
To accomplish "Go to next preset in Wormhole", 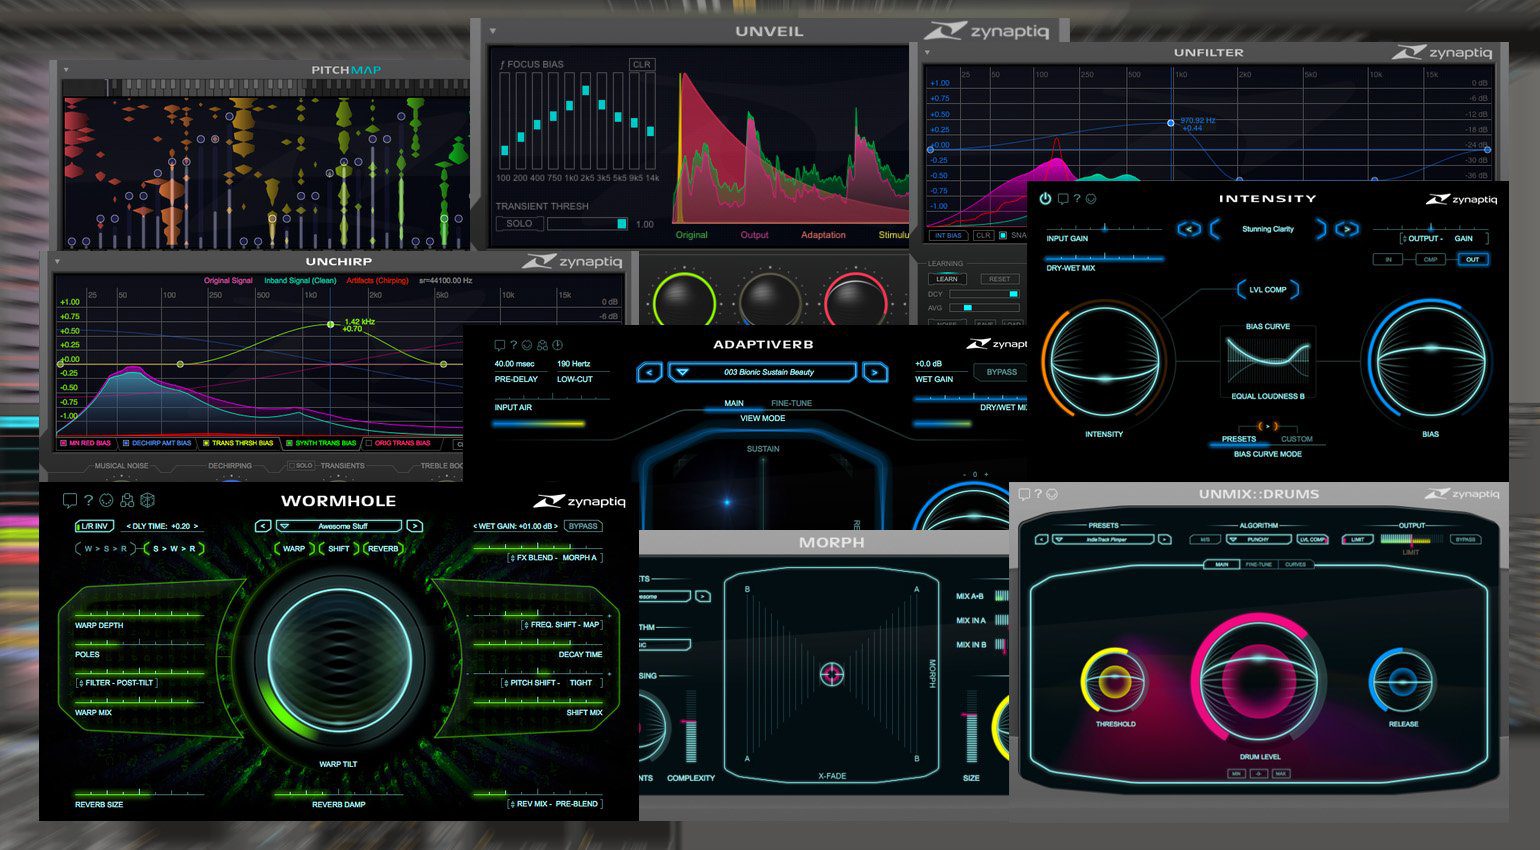I will [414, 526].
